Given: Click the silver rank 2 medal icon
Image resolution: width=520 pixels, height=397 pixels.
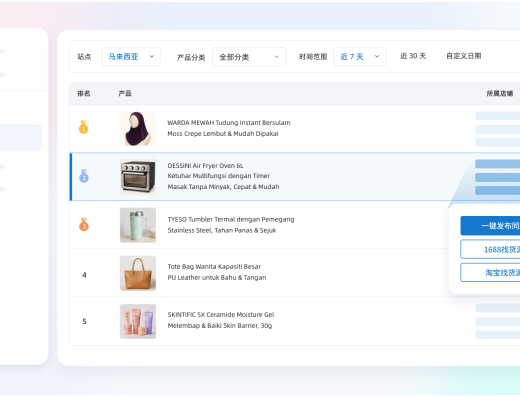Looking at the screenshot, I should tap(84, 176).
